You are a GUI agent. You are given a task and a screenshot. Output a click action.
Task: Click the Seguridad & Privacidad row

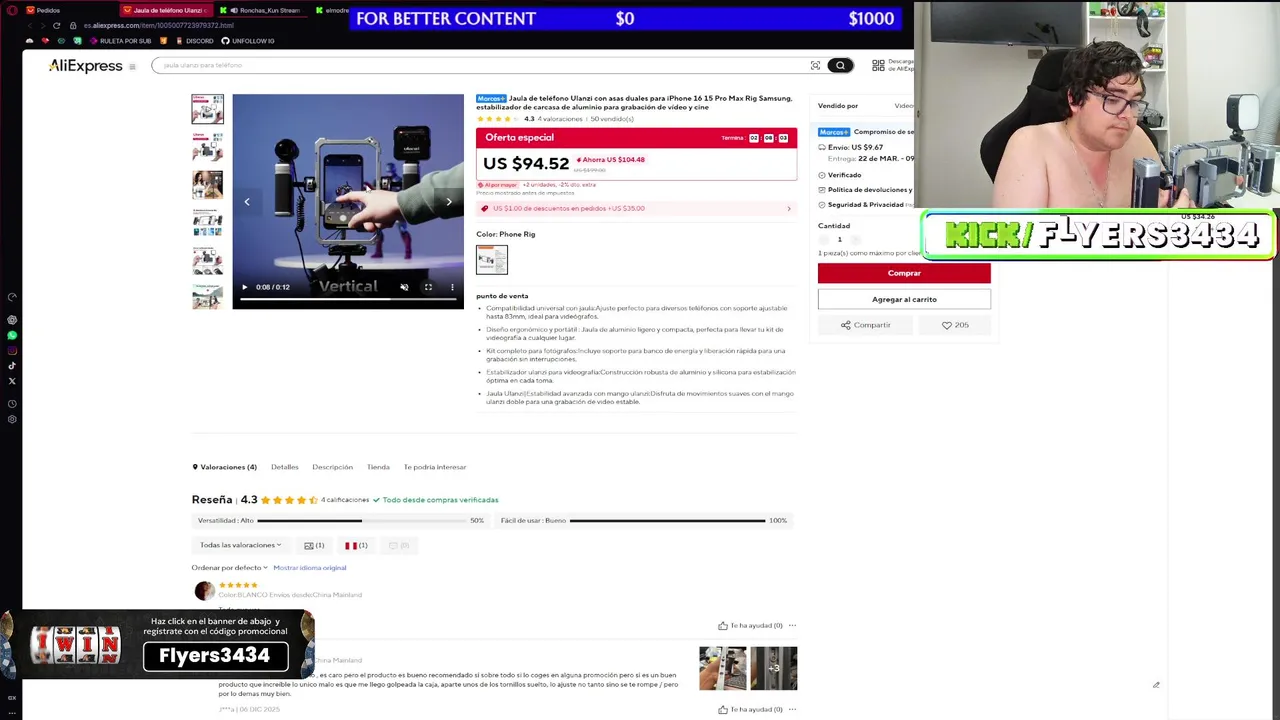coord(865,204)
